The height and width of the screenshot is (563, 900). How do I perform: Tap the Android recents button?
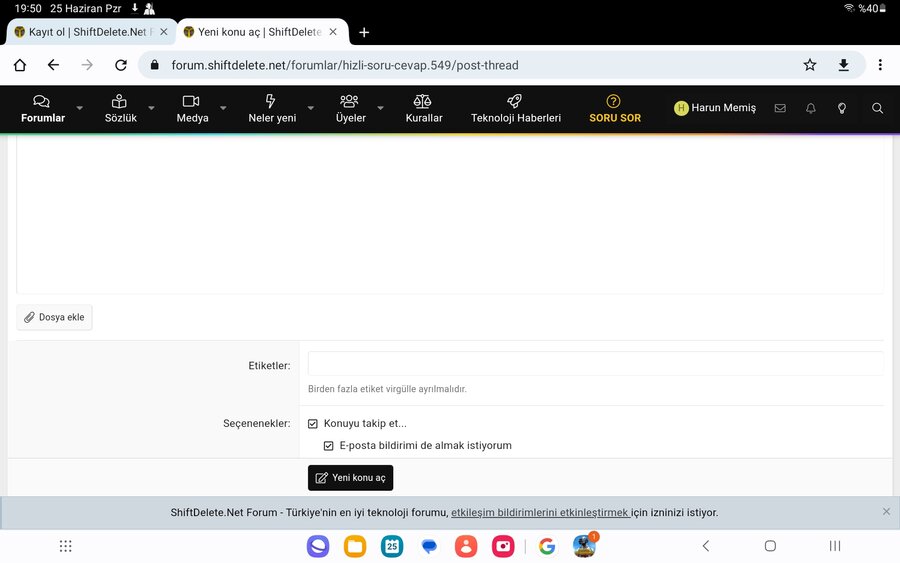pyautogui.click(x=835, y=546)
